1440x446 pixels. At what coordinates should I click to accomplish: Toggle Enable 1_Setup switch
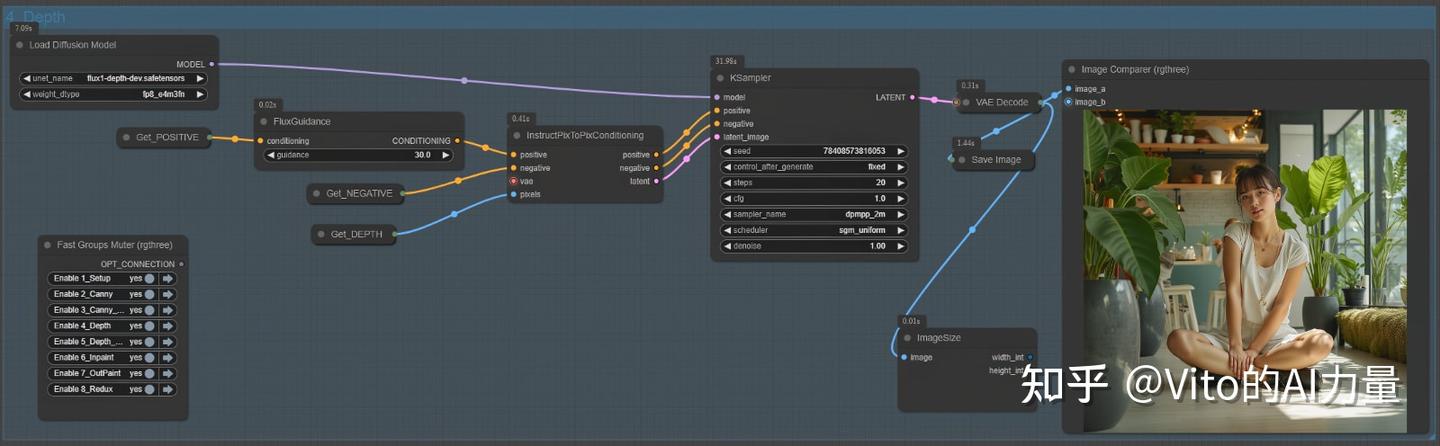tap(150, 279)
